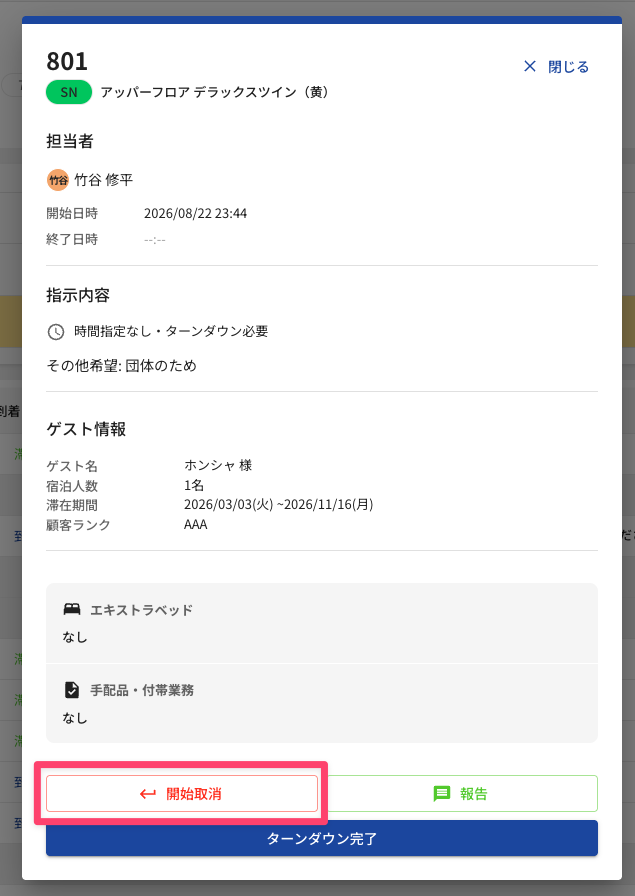Click room number 801 heading
The width and height of the screenshot is (635, 896).
(x=67, y=61)
